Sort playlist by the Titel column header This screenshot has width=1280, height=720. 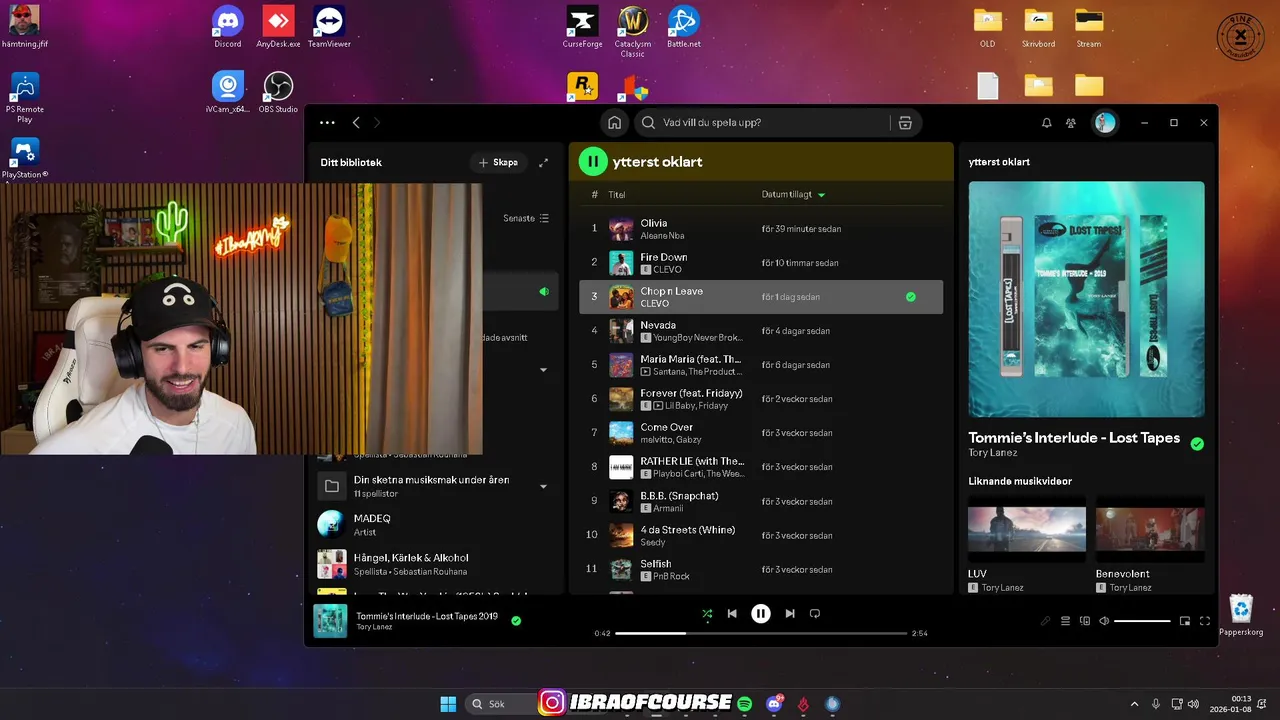[617, 195]
